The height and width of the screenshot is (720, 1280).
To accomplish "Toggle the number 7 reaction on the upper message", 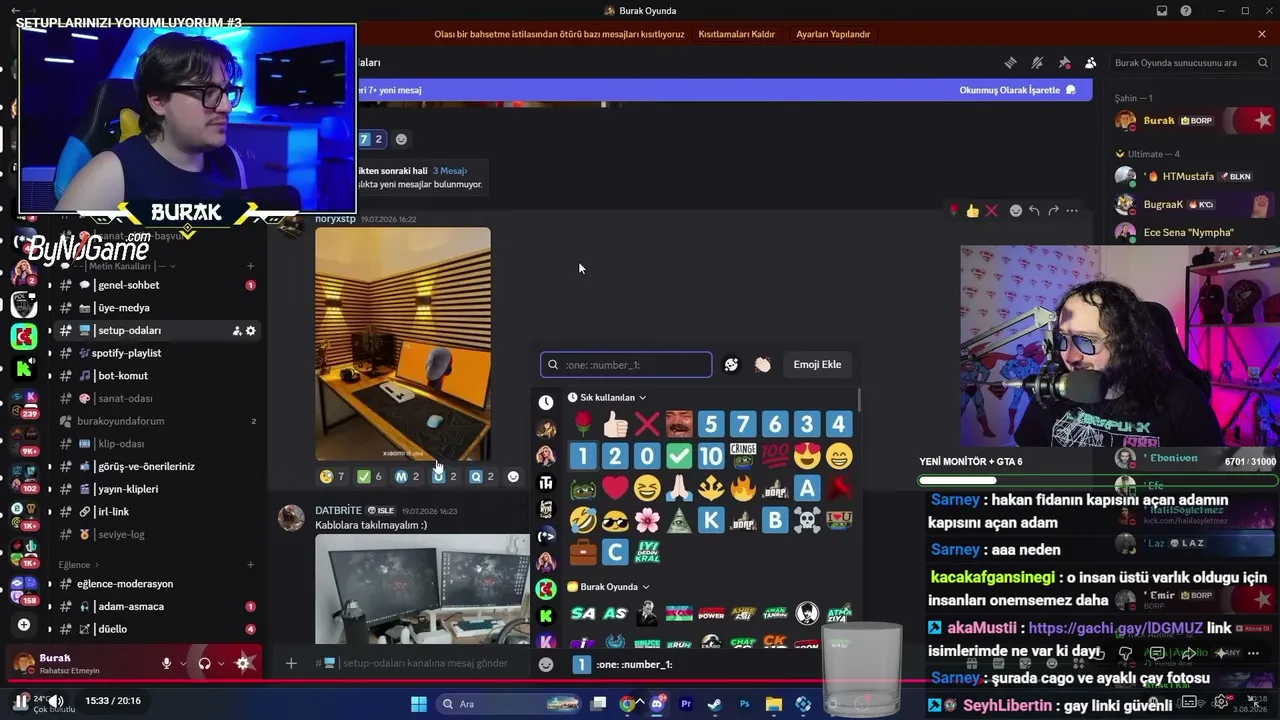I will pyautogui.click(x=371, y=139).
